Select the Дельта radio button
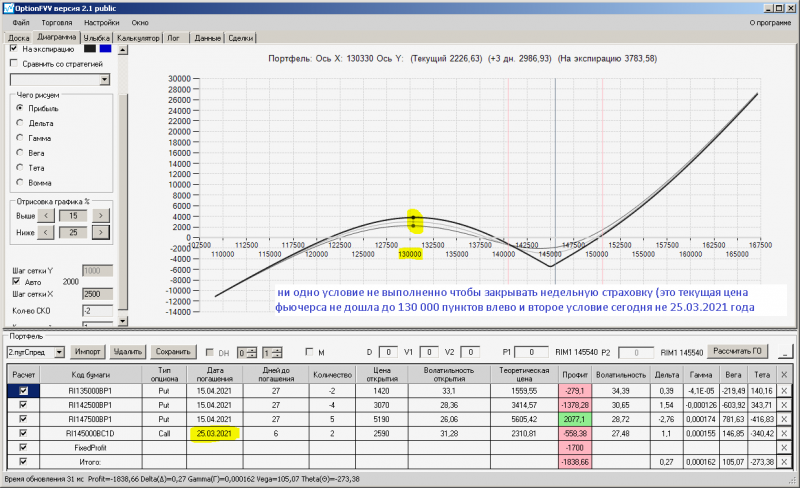Screen dimensions: 800x488 20,122
